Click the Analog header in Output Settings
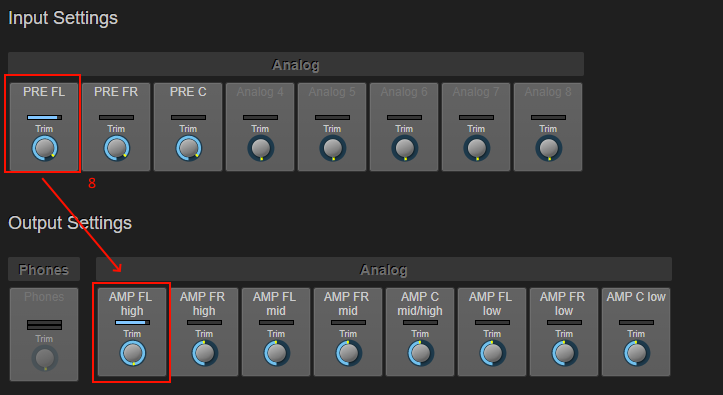The width and height of the screenshot is (723, 395). click(x=384, y=269)
